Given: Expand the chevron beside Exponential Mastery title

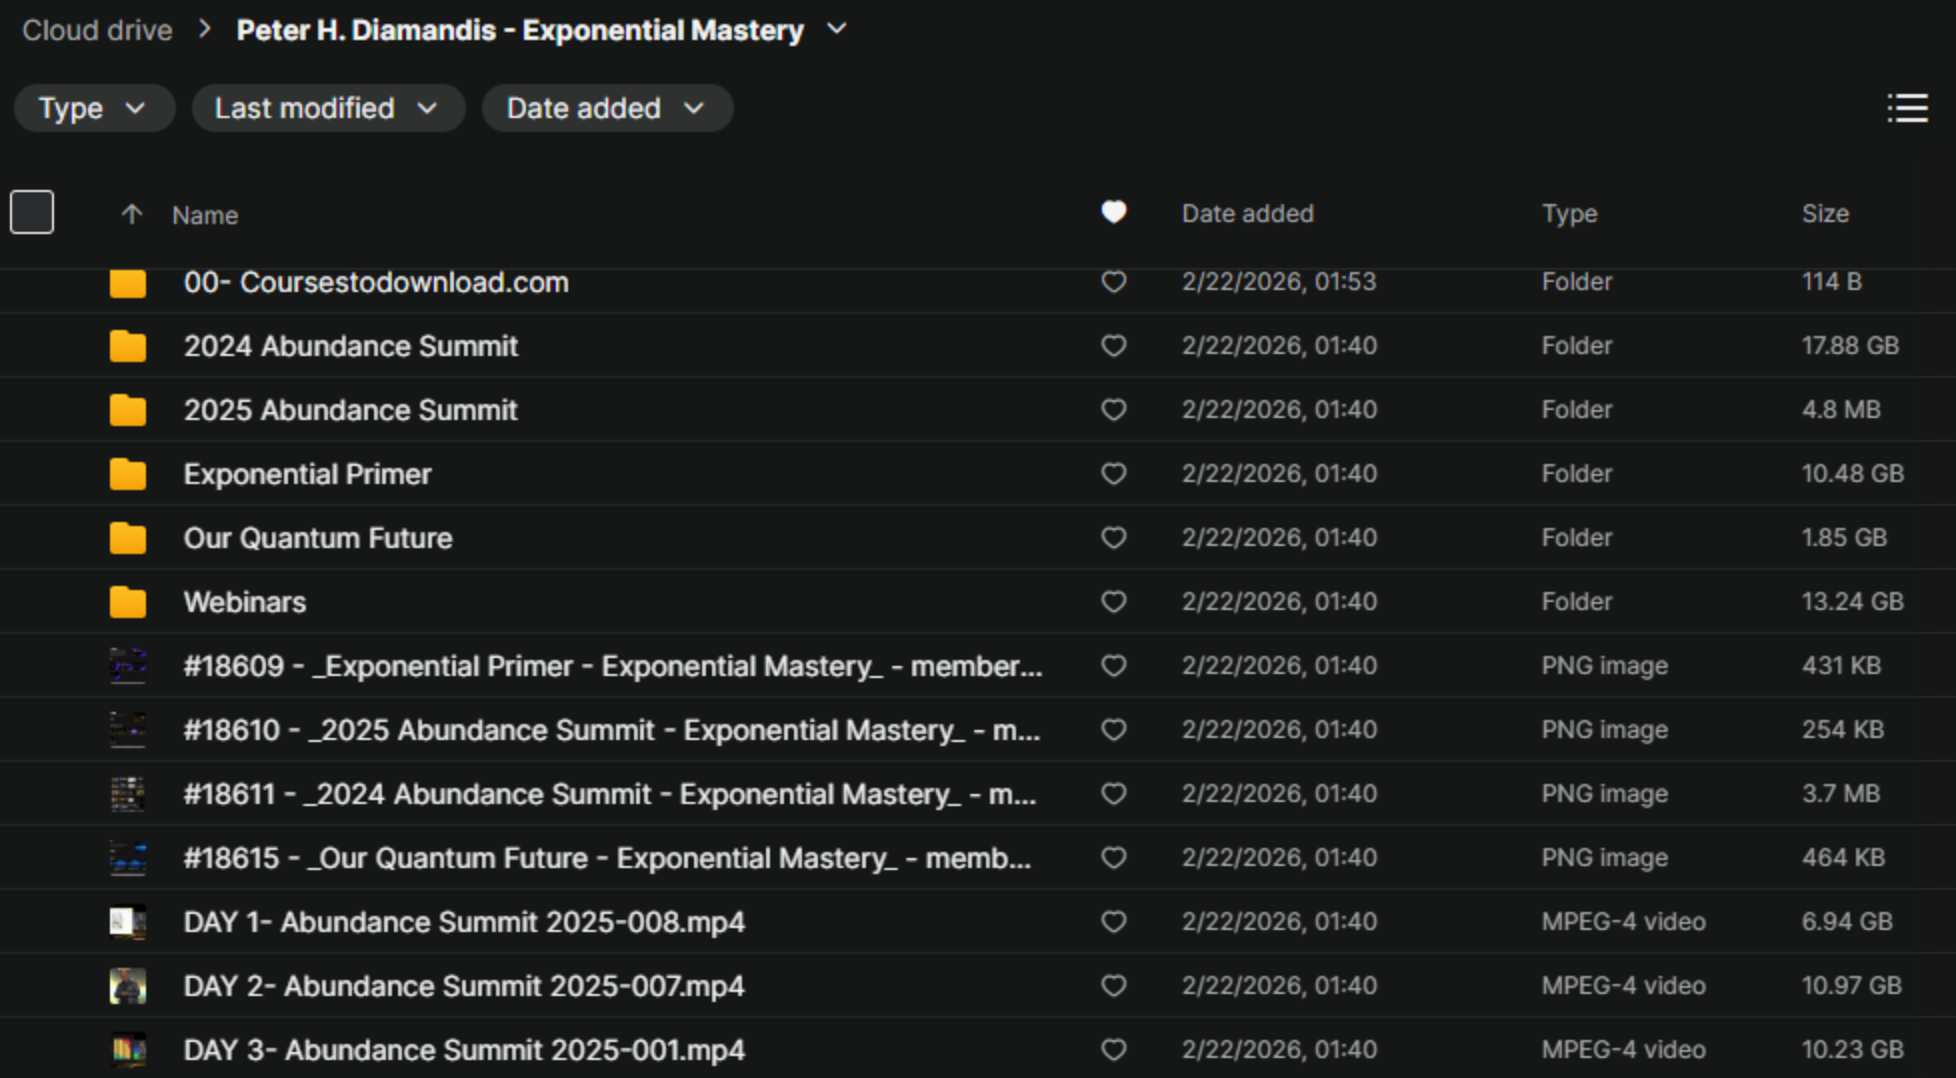Looking at the screenshot, I should 837,29.
